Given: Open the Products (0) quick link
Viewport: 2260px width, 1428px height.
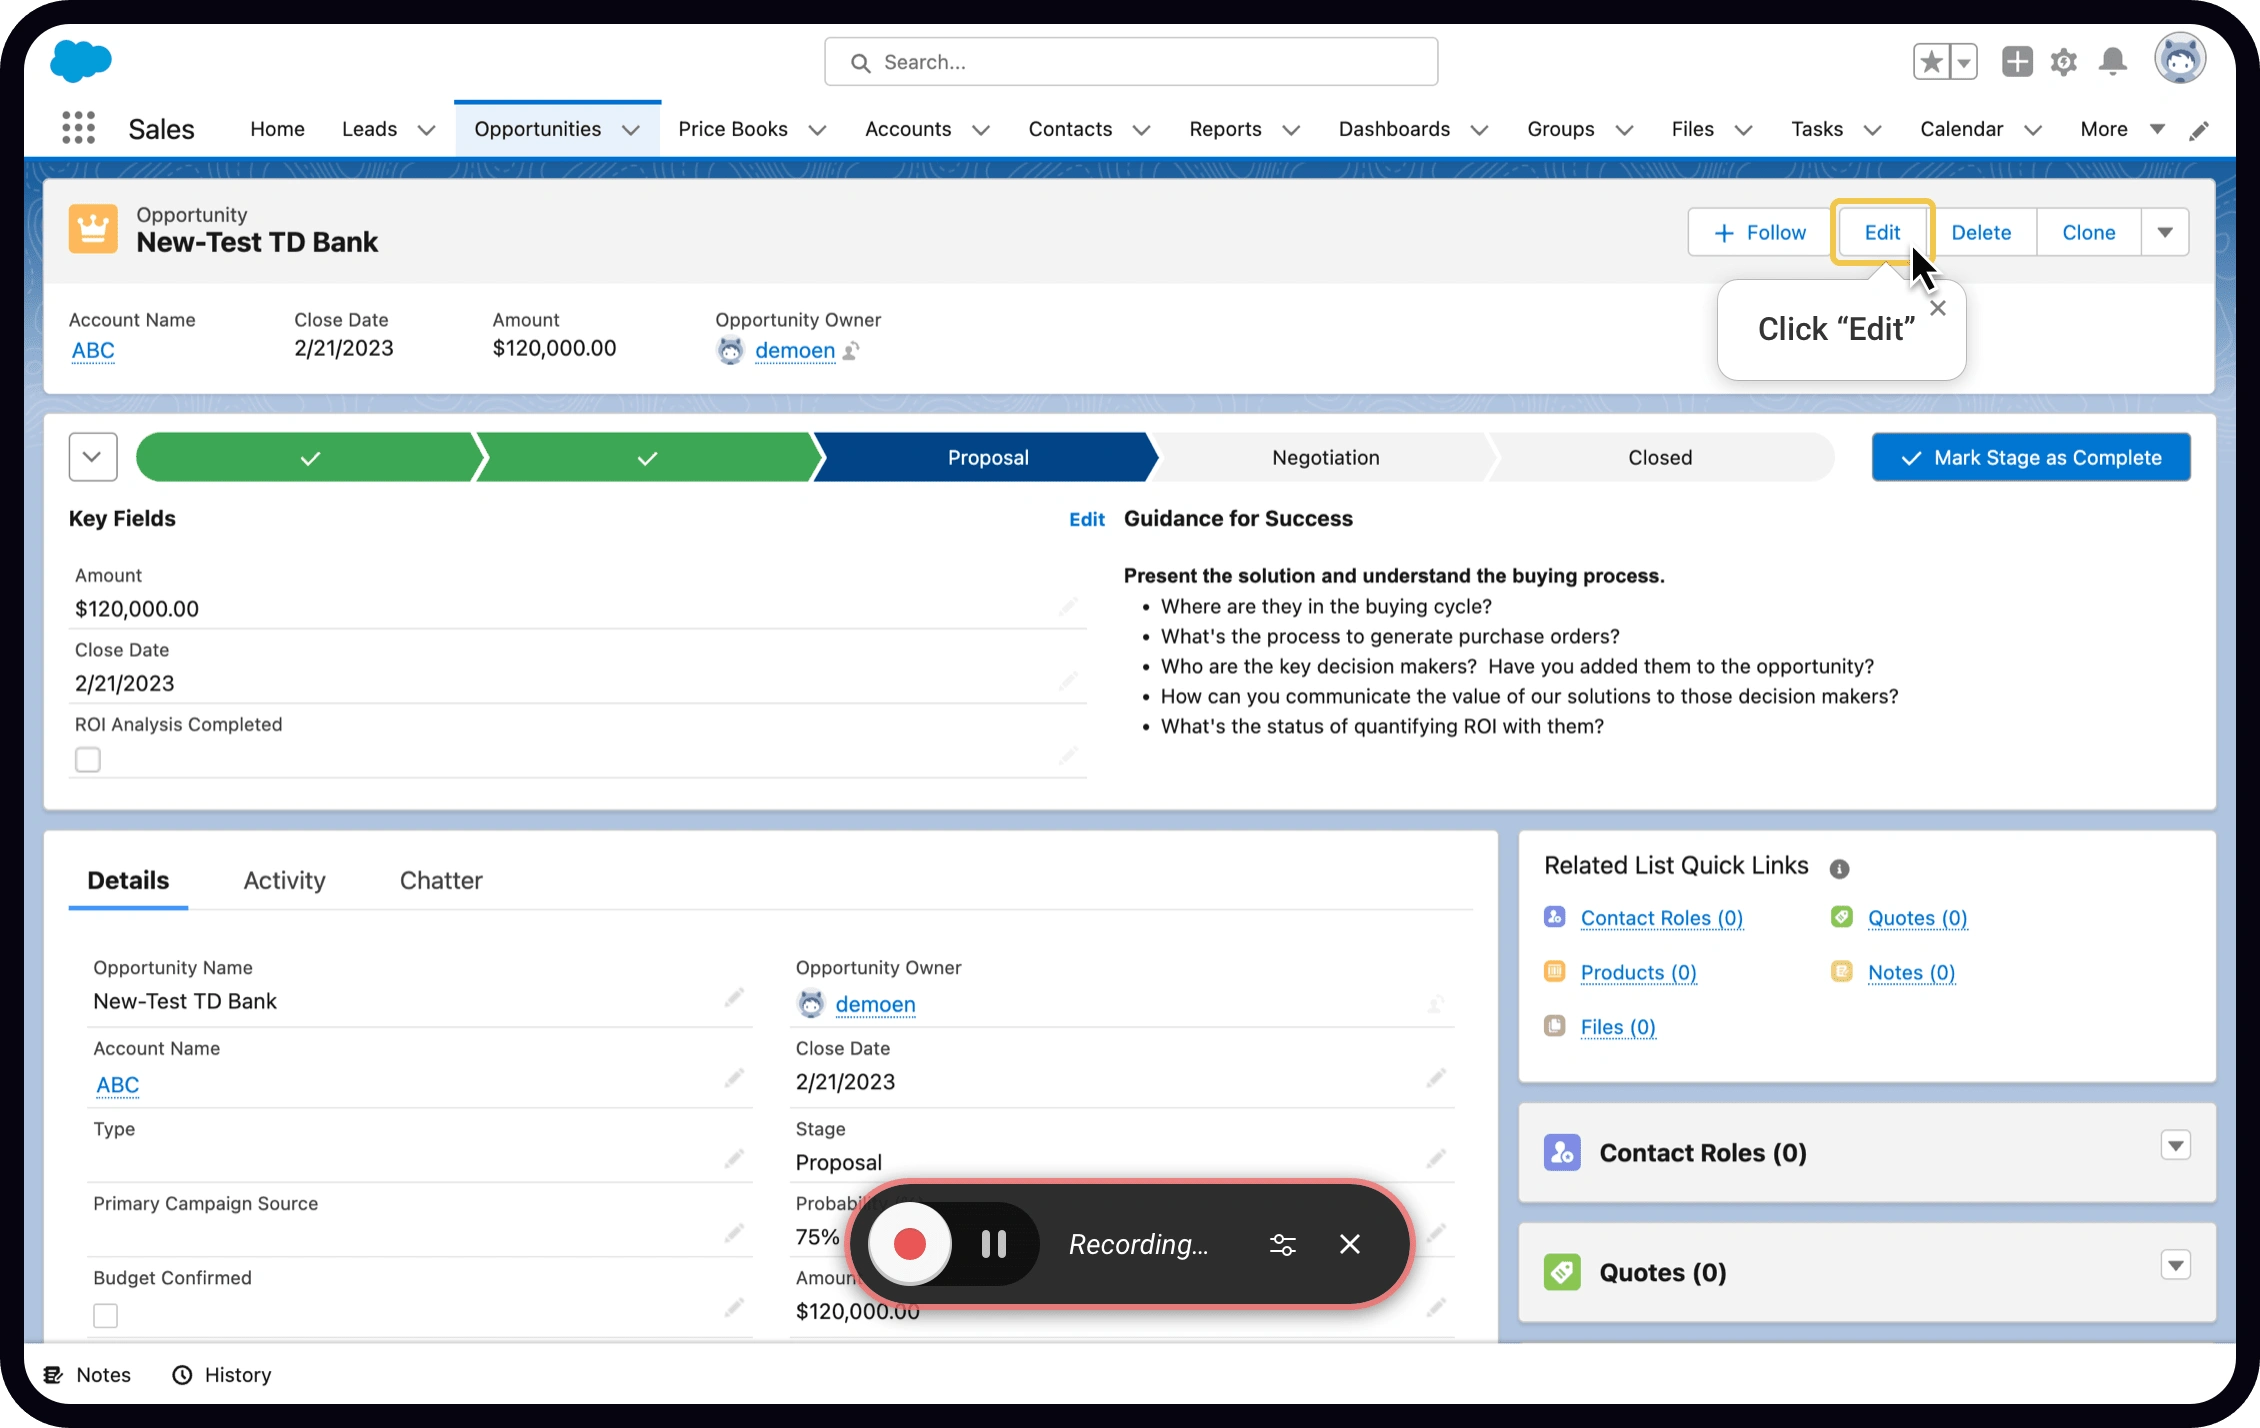Looking at the screenshot, I should [x=1637, y=972].
